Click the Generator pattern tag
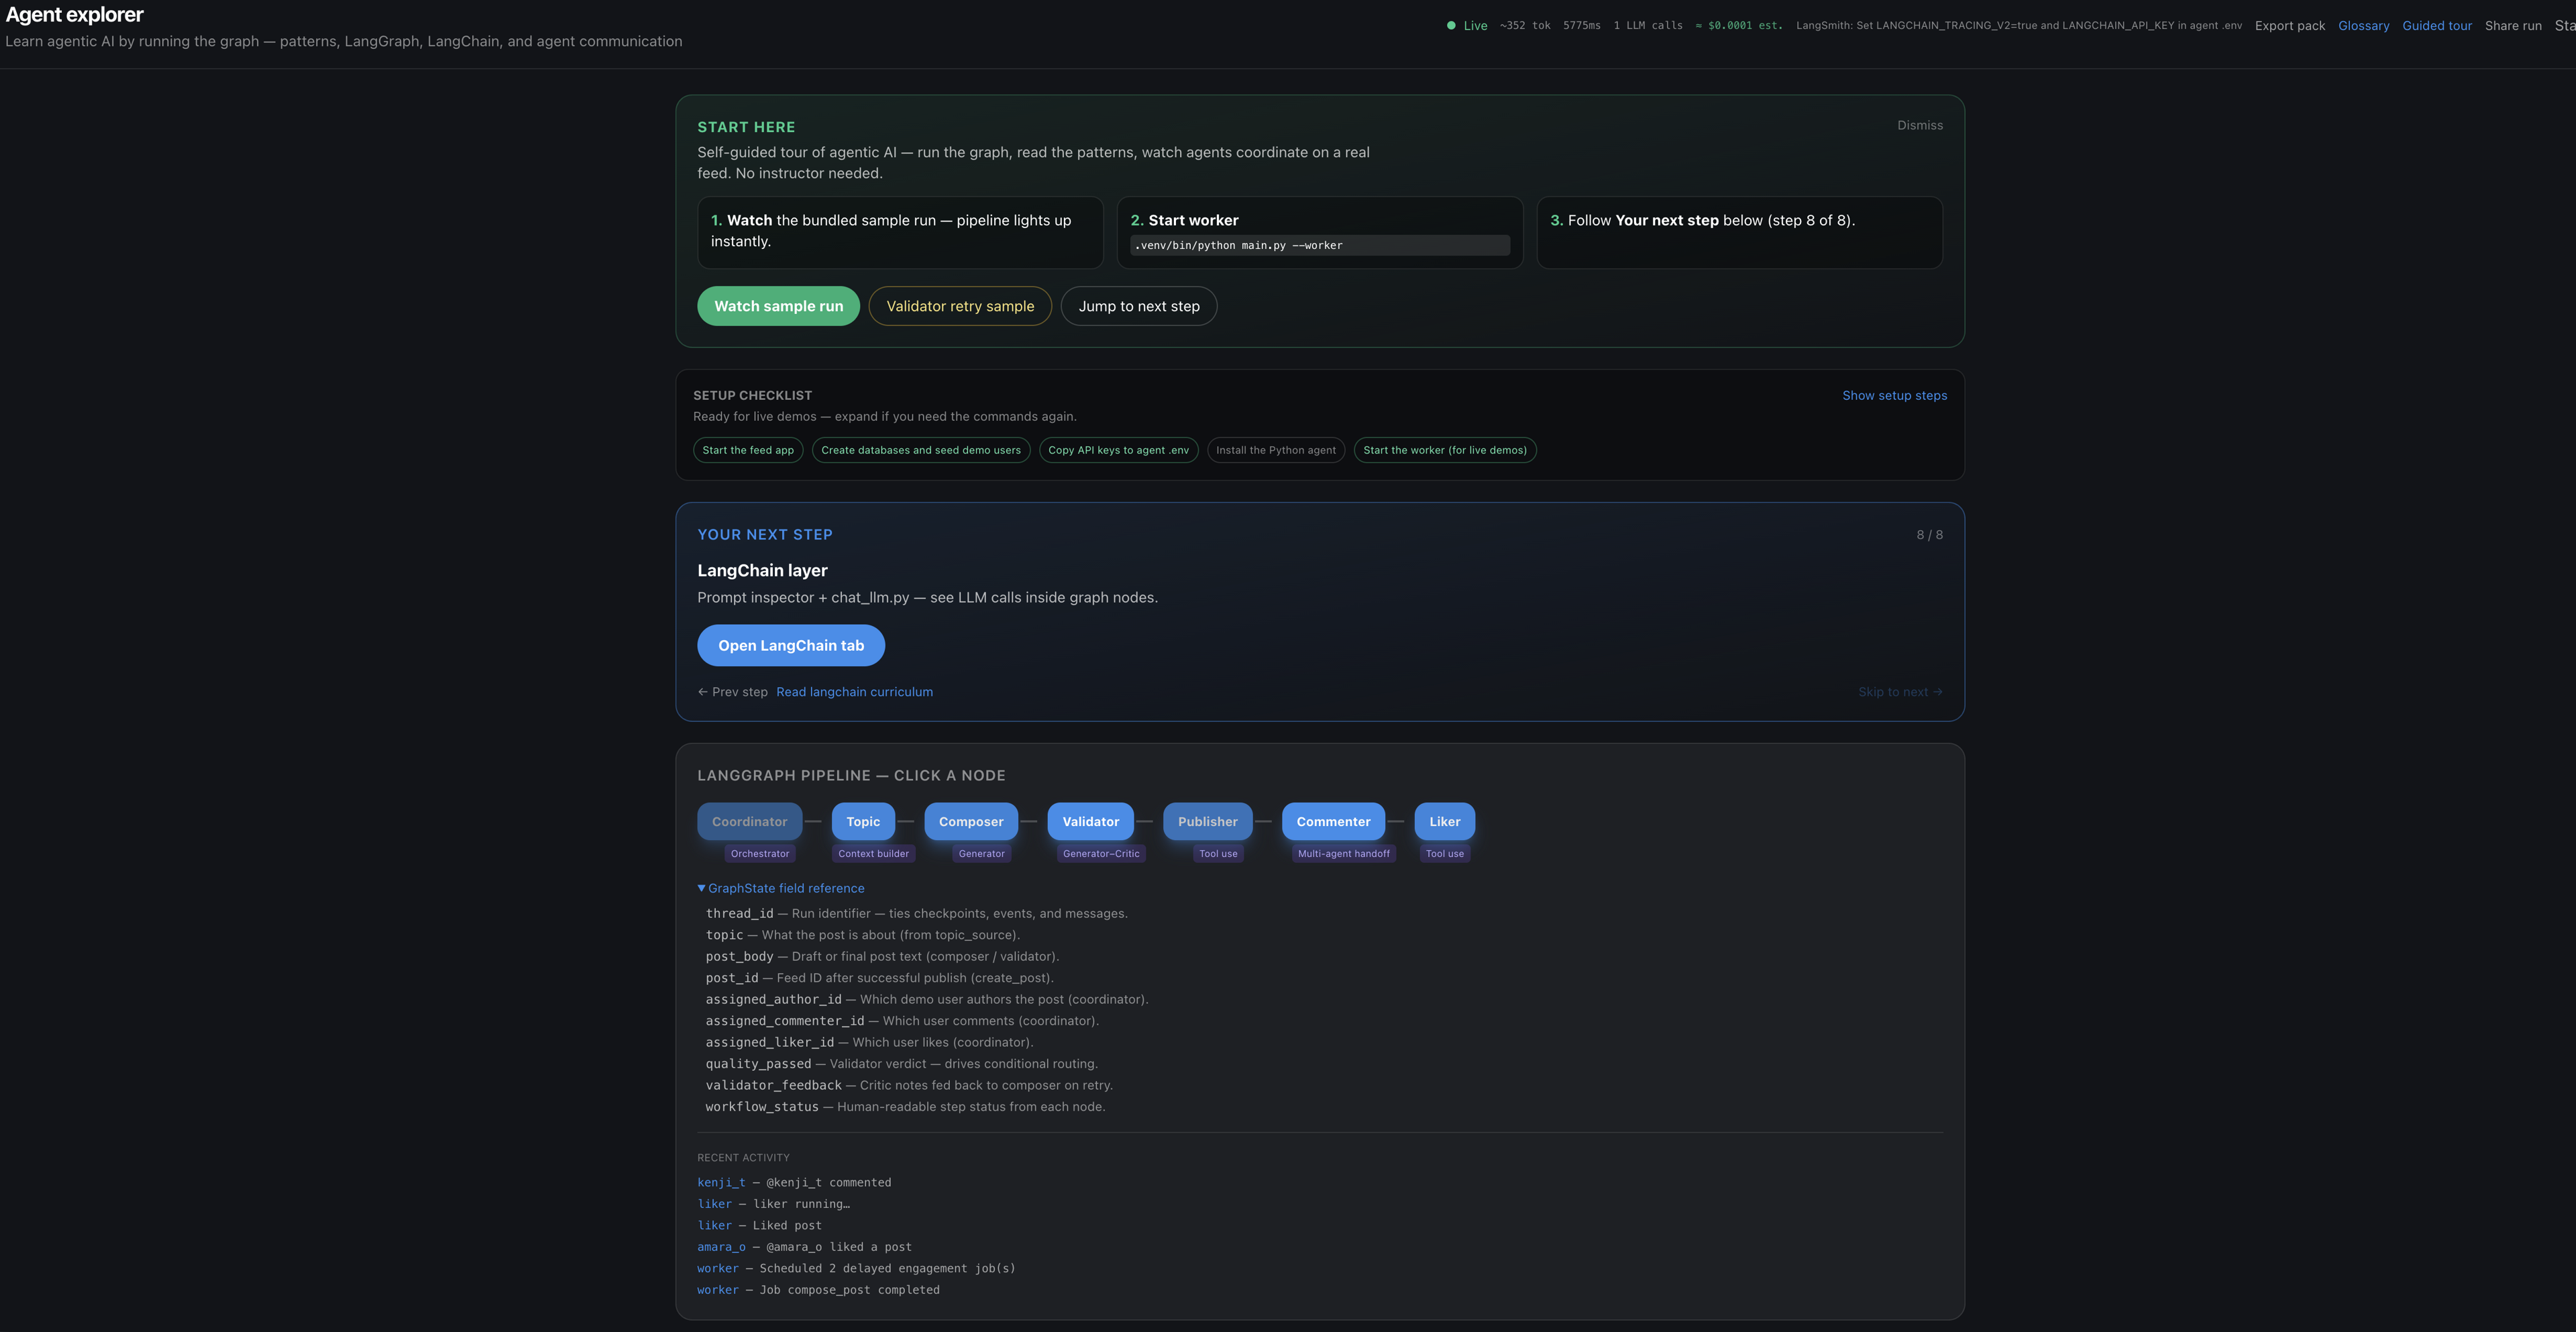The image size is (2576, 1332). (x=981, y=853)
